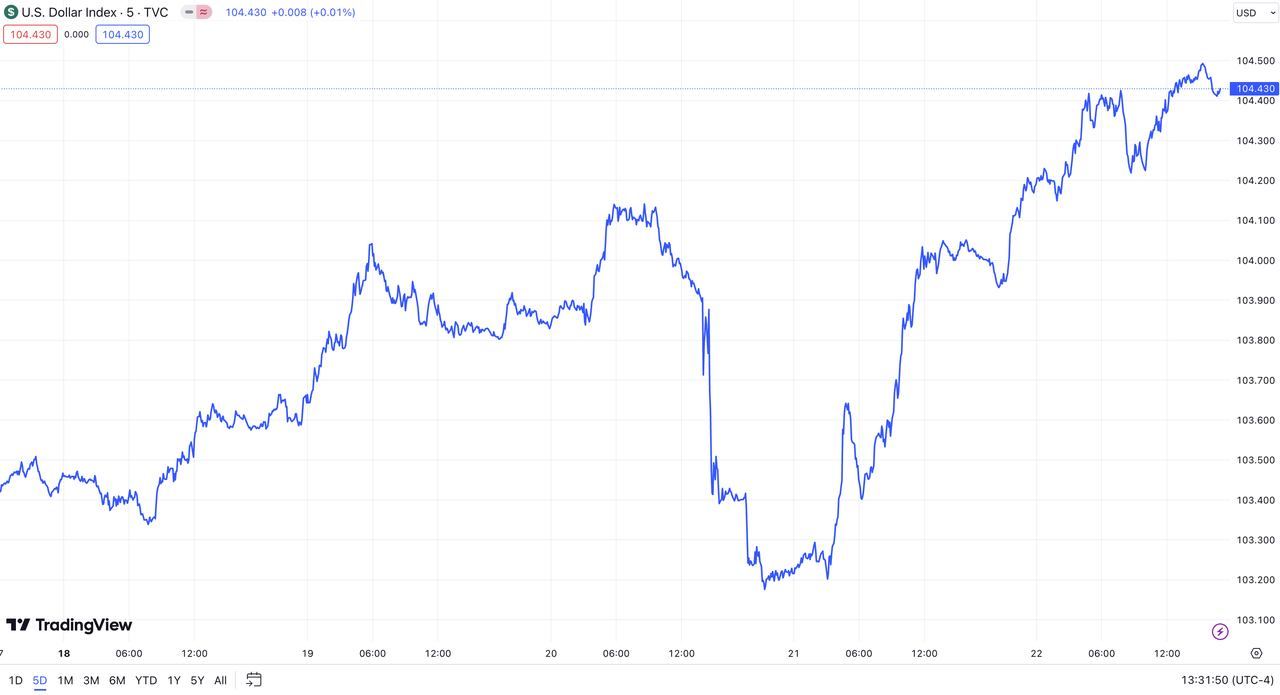Screen dimensions: 1280x695
Task: Switch to the 1D time range
Action: tap(16, 680)
